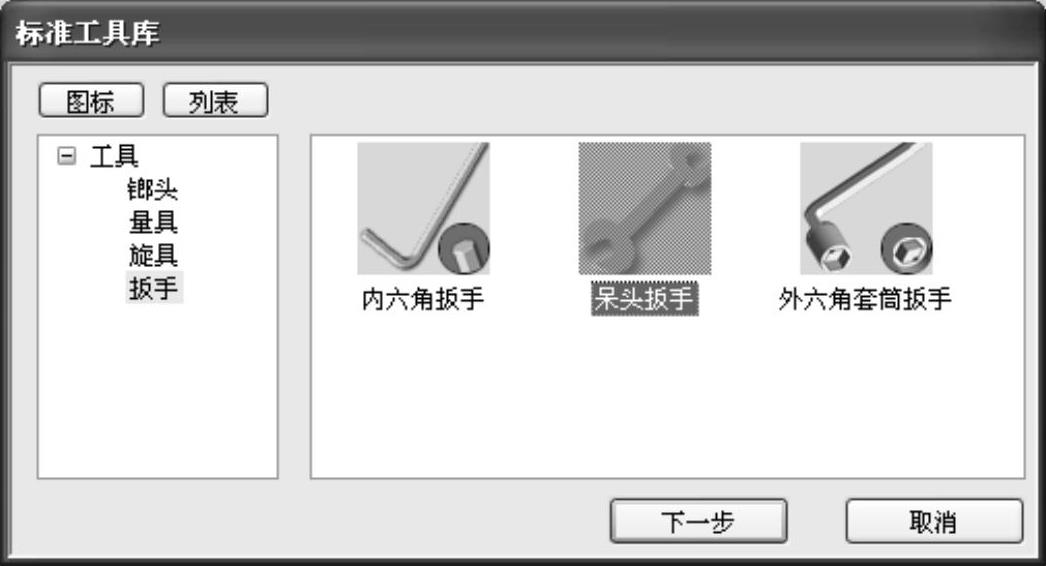
Task: Open the 锒头 category
Action: pyautogui.click(x=153, y=190)
